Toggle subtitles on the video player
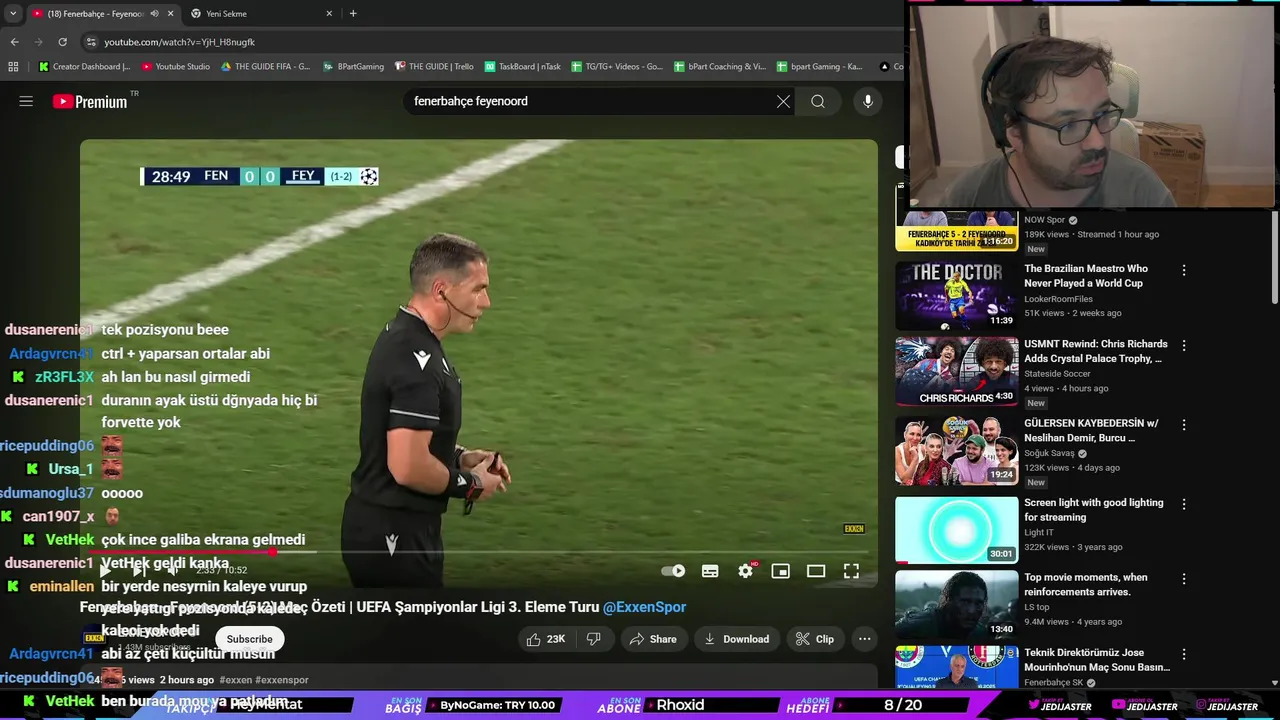Viewport: 1280px width, 720px height. pyautogui.click(x=710, y=571)
